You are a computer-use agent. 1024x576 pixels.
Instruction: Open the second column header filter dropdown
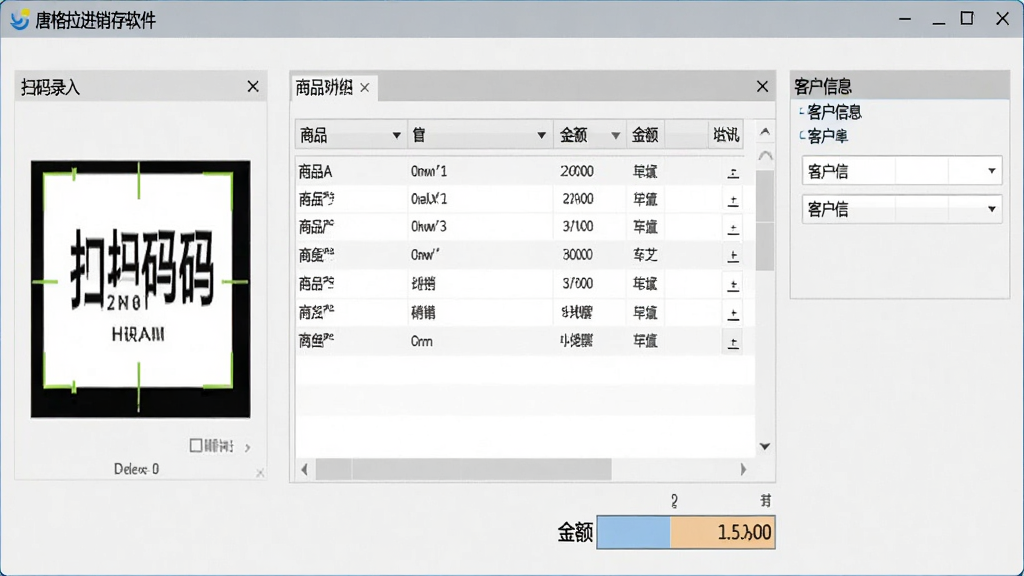541,135
